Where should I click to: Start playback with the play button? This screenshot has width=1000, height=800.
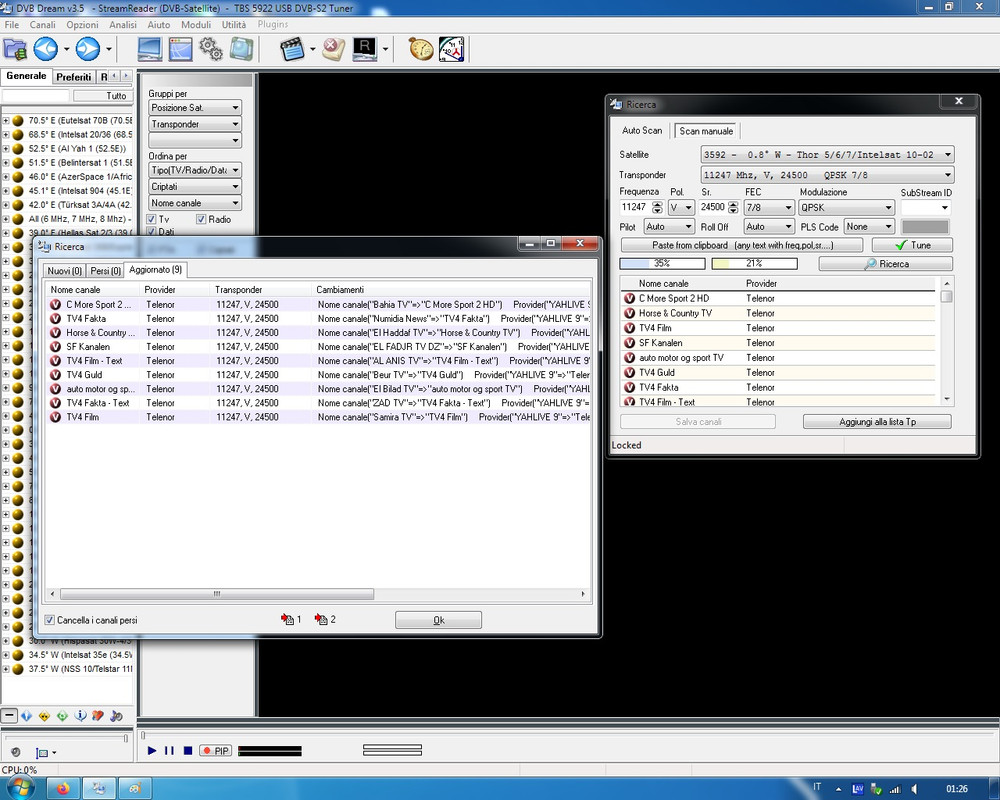click(x=152, y=750)
